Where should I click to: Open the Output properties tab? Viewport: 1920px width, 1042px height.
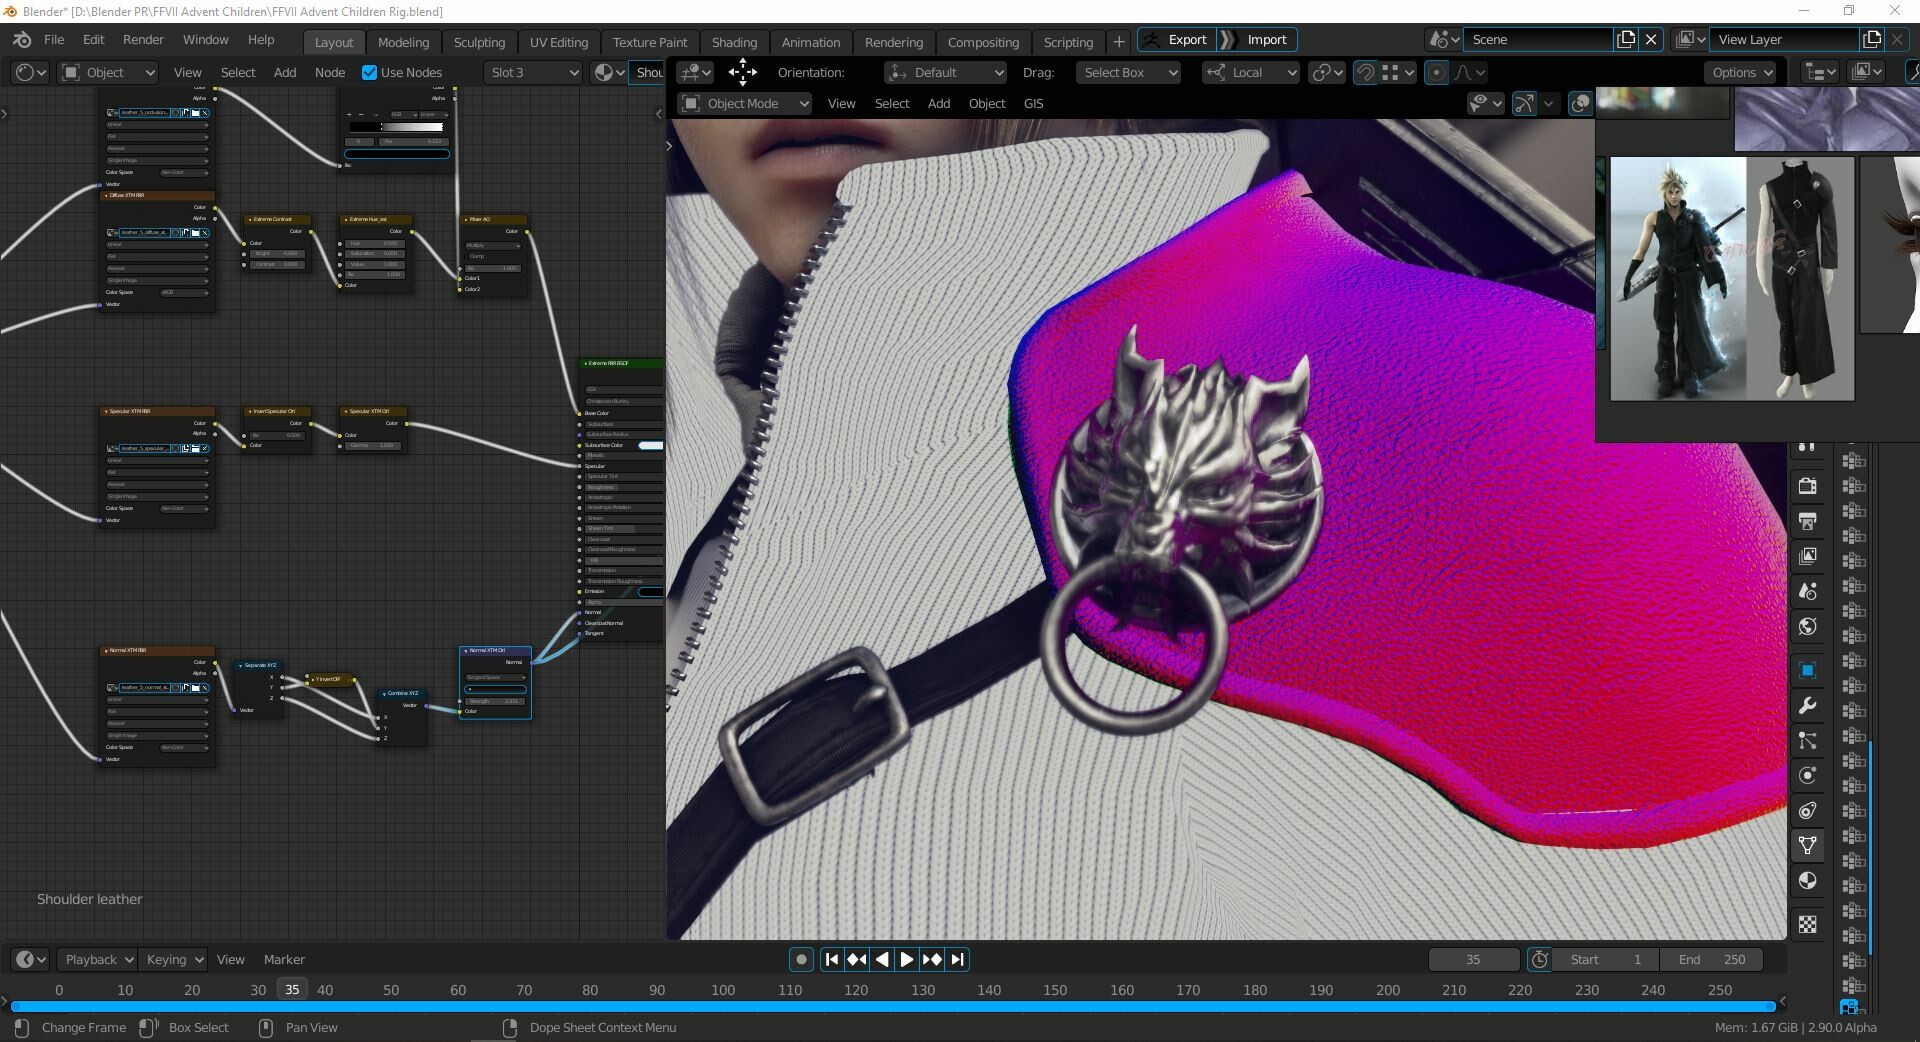click(1807, 521)
